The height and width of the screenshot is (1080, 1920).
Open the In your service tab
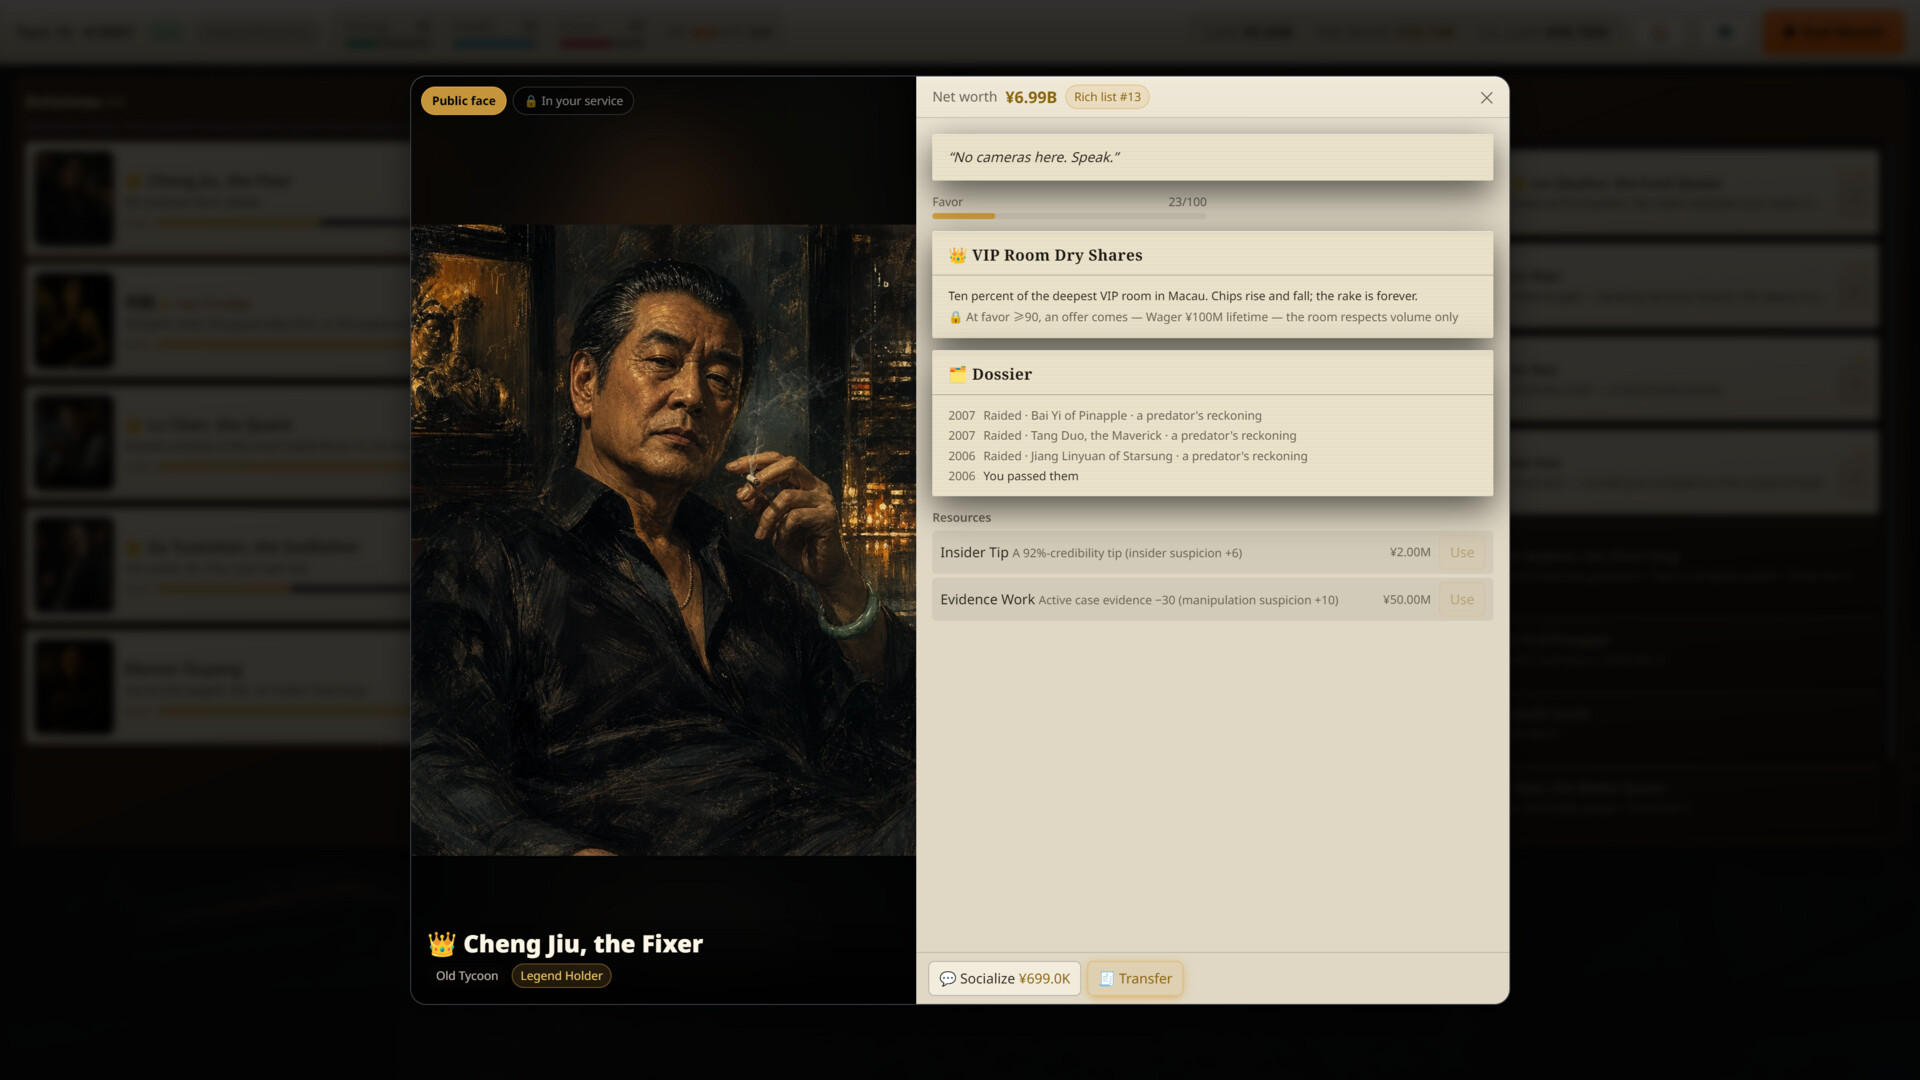tap(573, 101)
